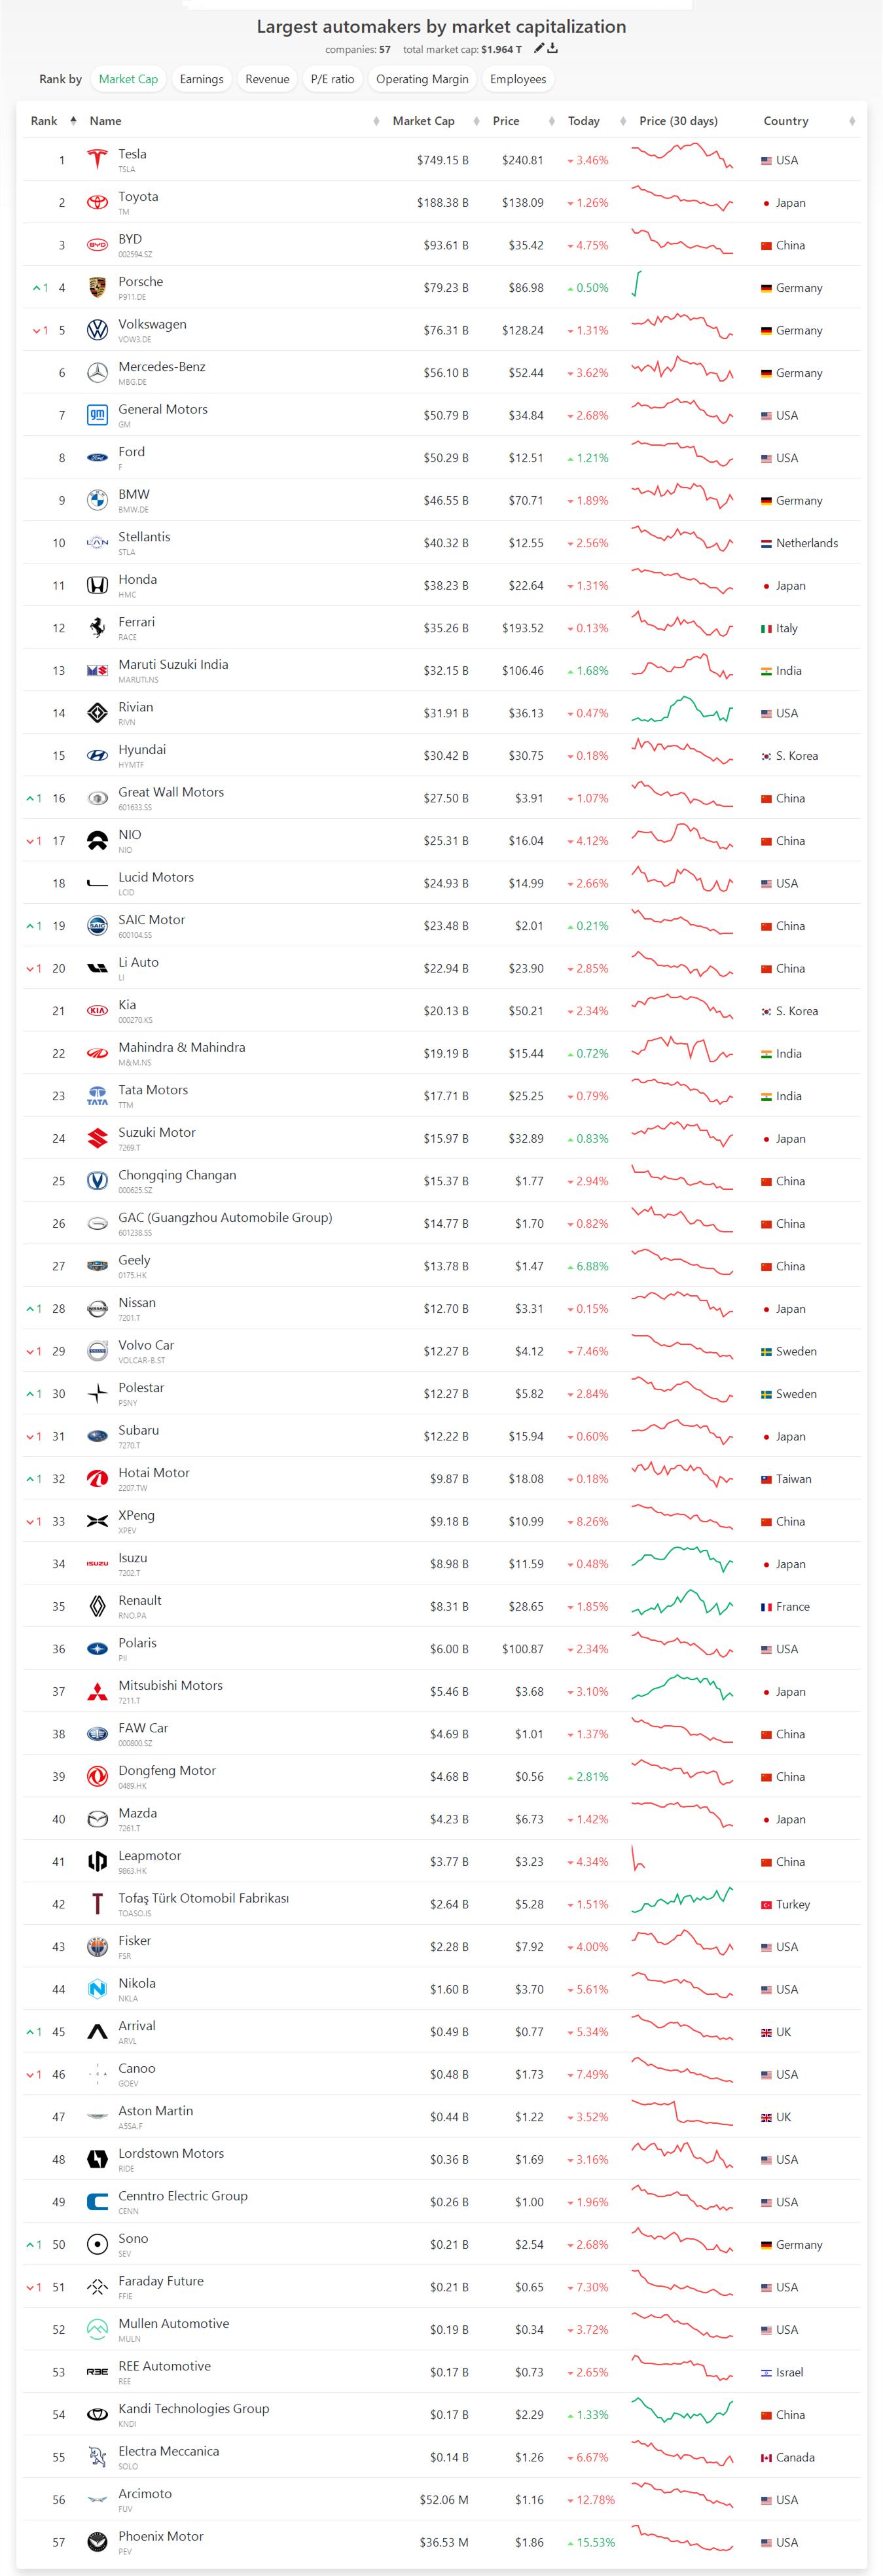Sort table by Rank column arrow
The image size is (883, 2576).
[x=73, y=121]
